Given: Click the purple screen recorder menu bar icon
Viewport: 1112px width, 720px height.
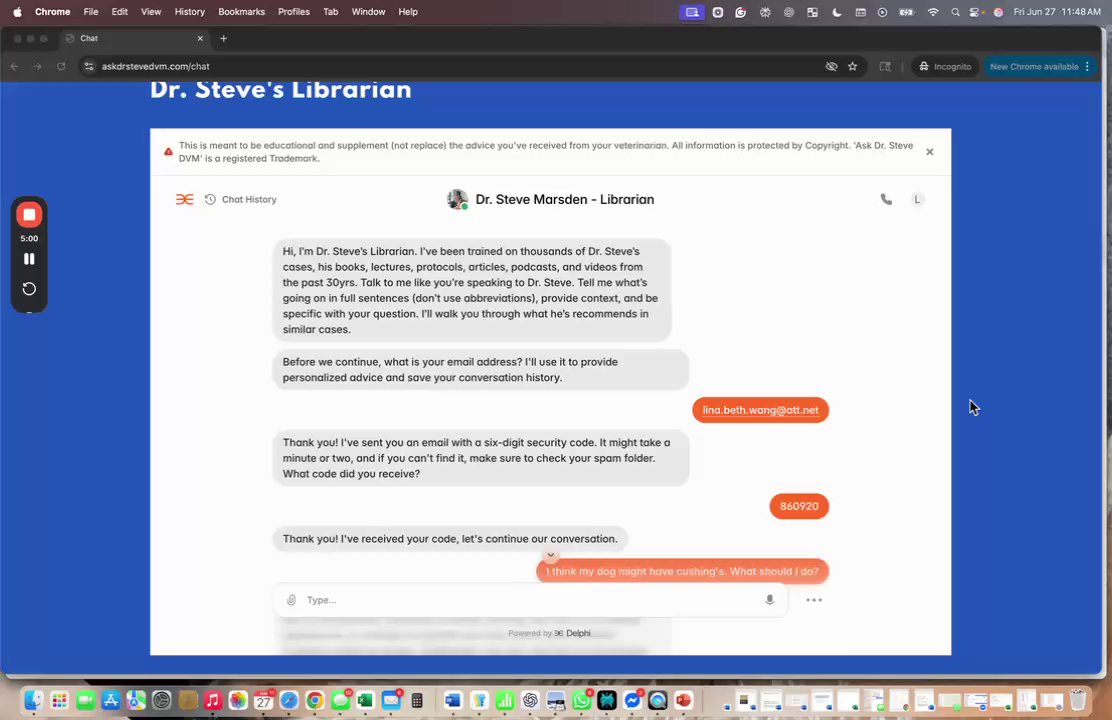Looking at the screenshot, I should [692, 12].
